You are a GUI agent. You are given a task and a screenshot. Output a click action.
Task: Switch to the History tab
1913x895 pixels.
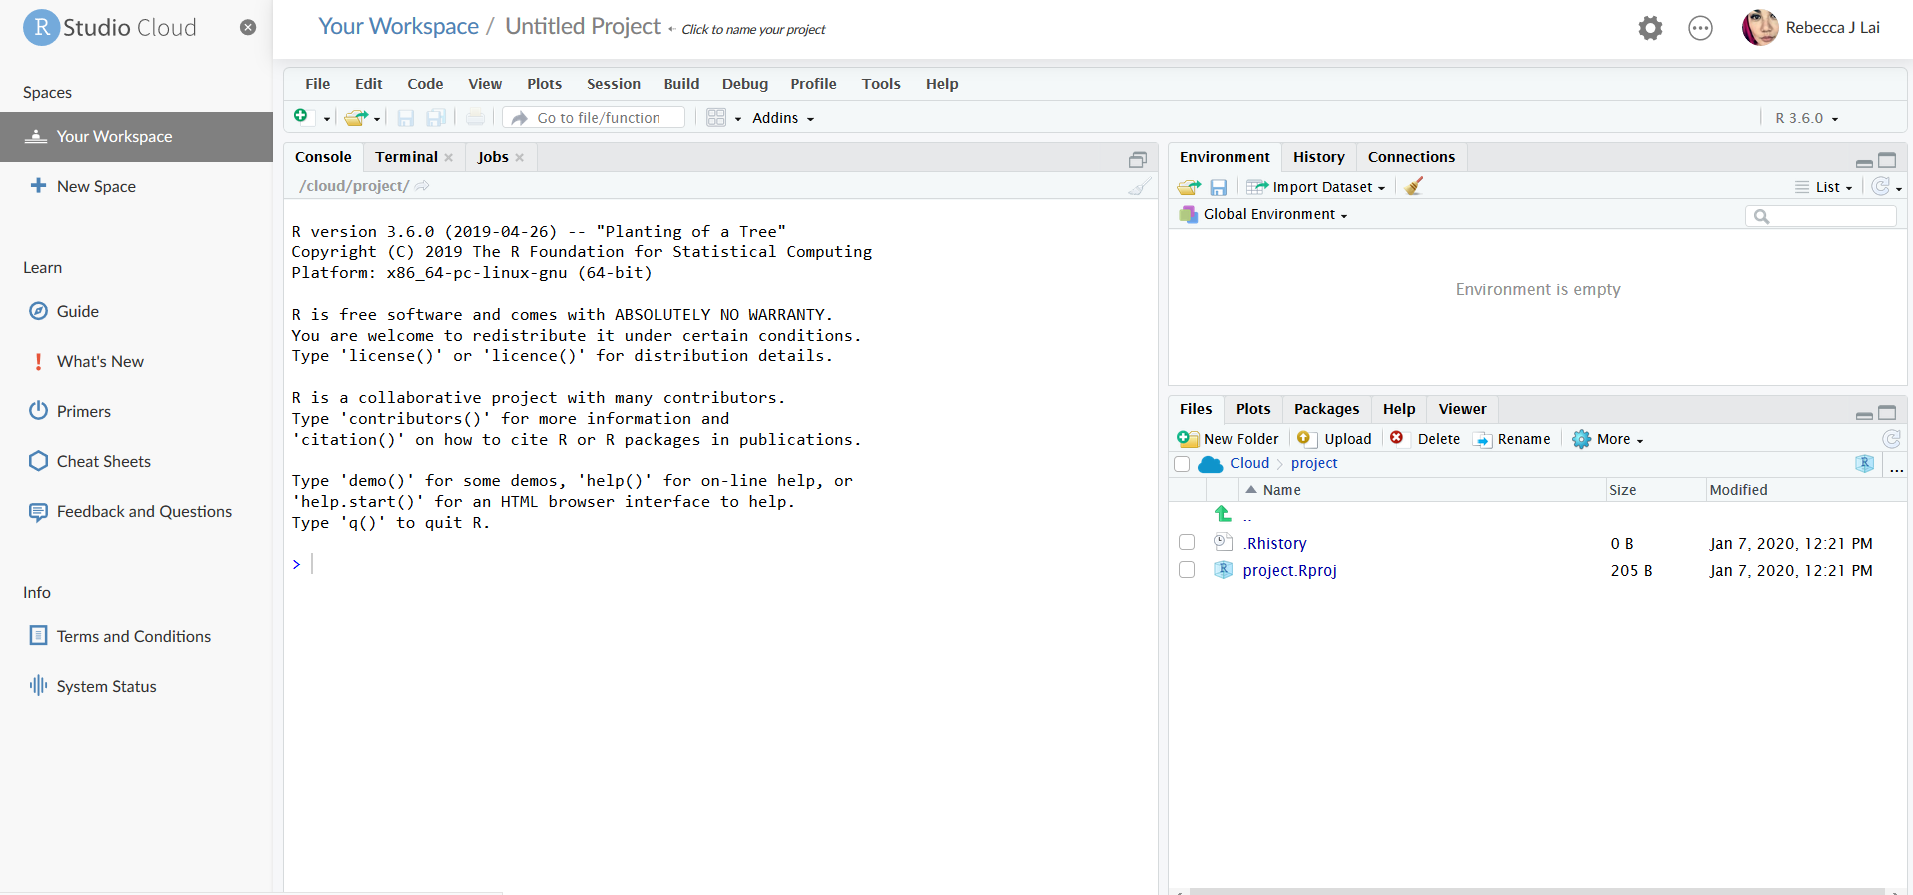point(1318,157)
